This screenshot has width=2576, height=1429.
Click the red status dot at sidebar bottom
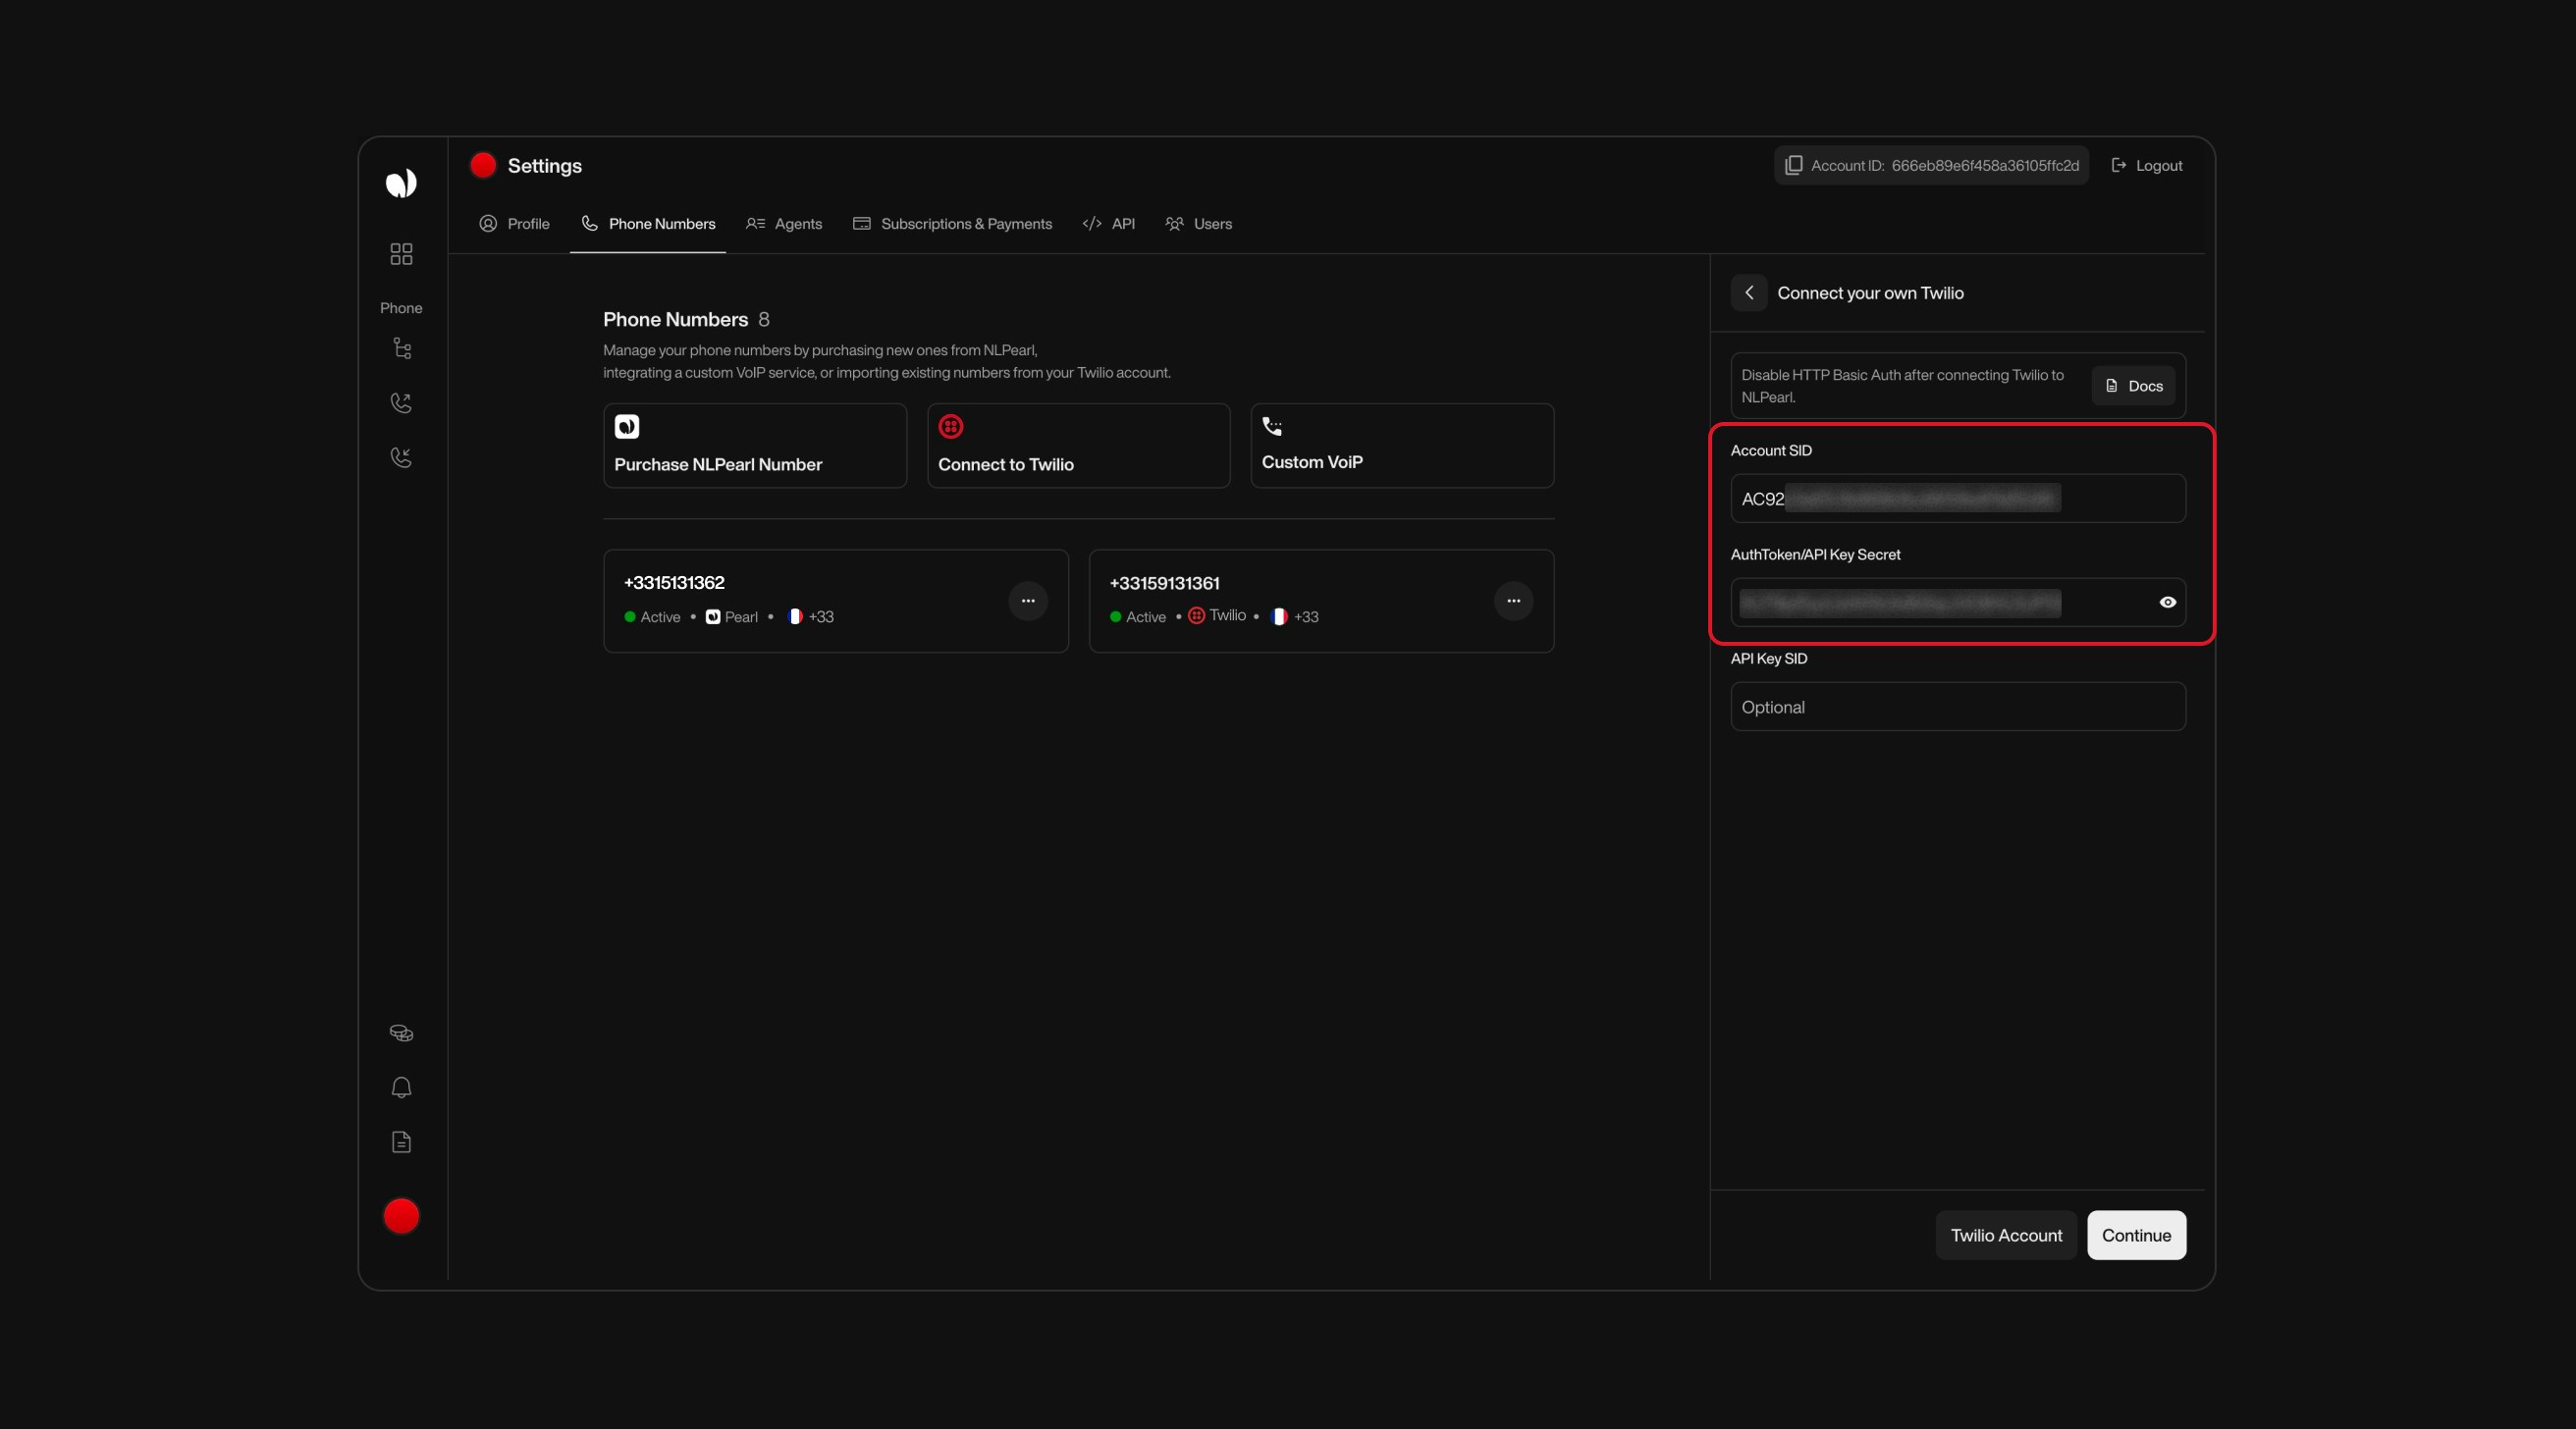tap(401, 1215)
